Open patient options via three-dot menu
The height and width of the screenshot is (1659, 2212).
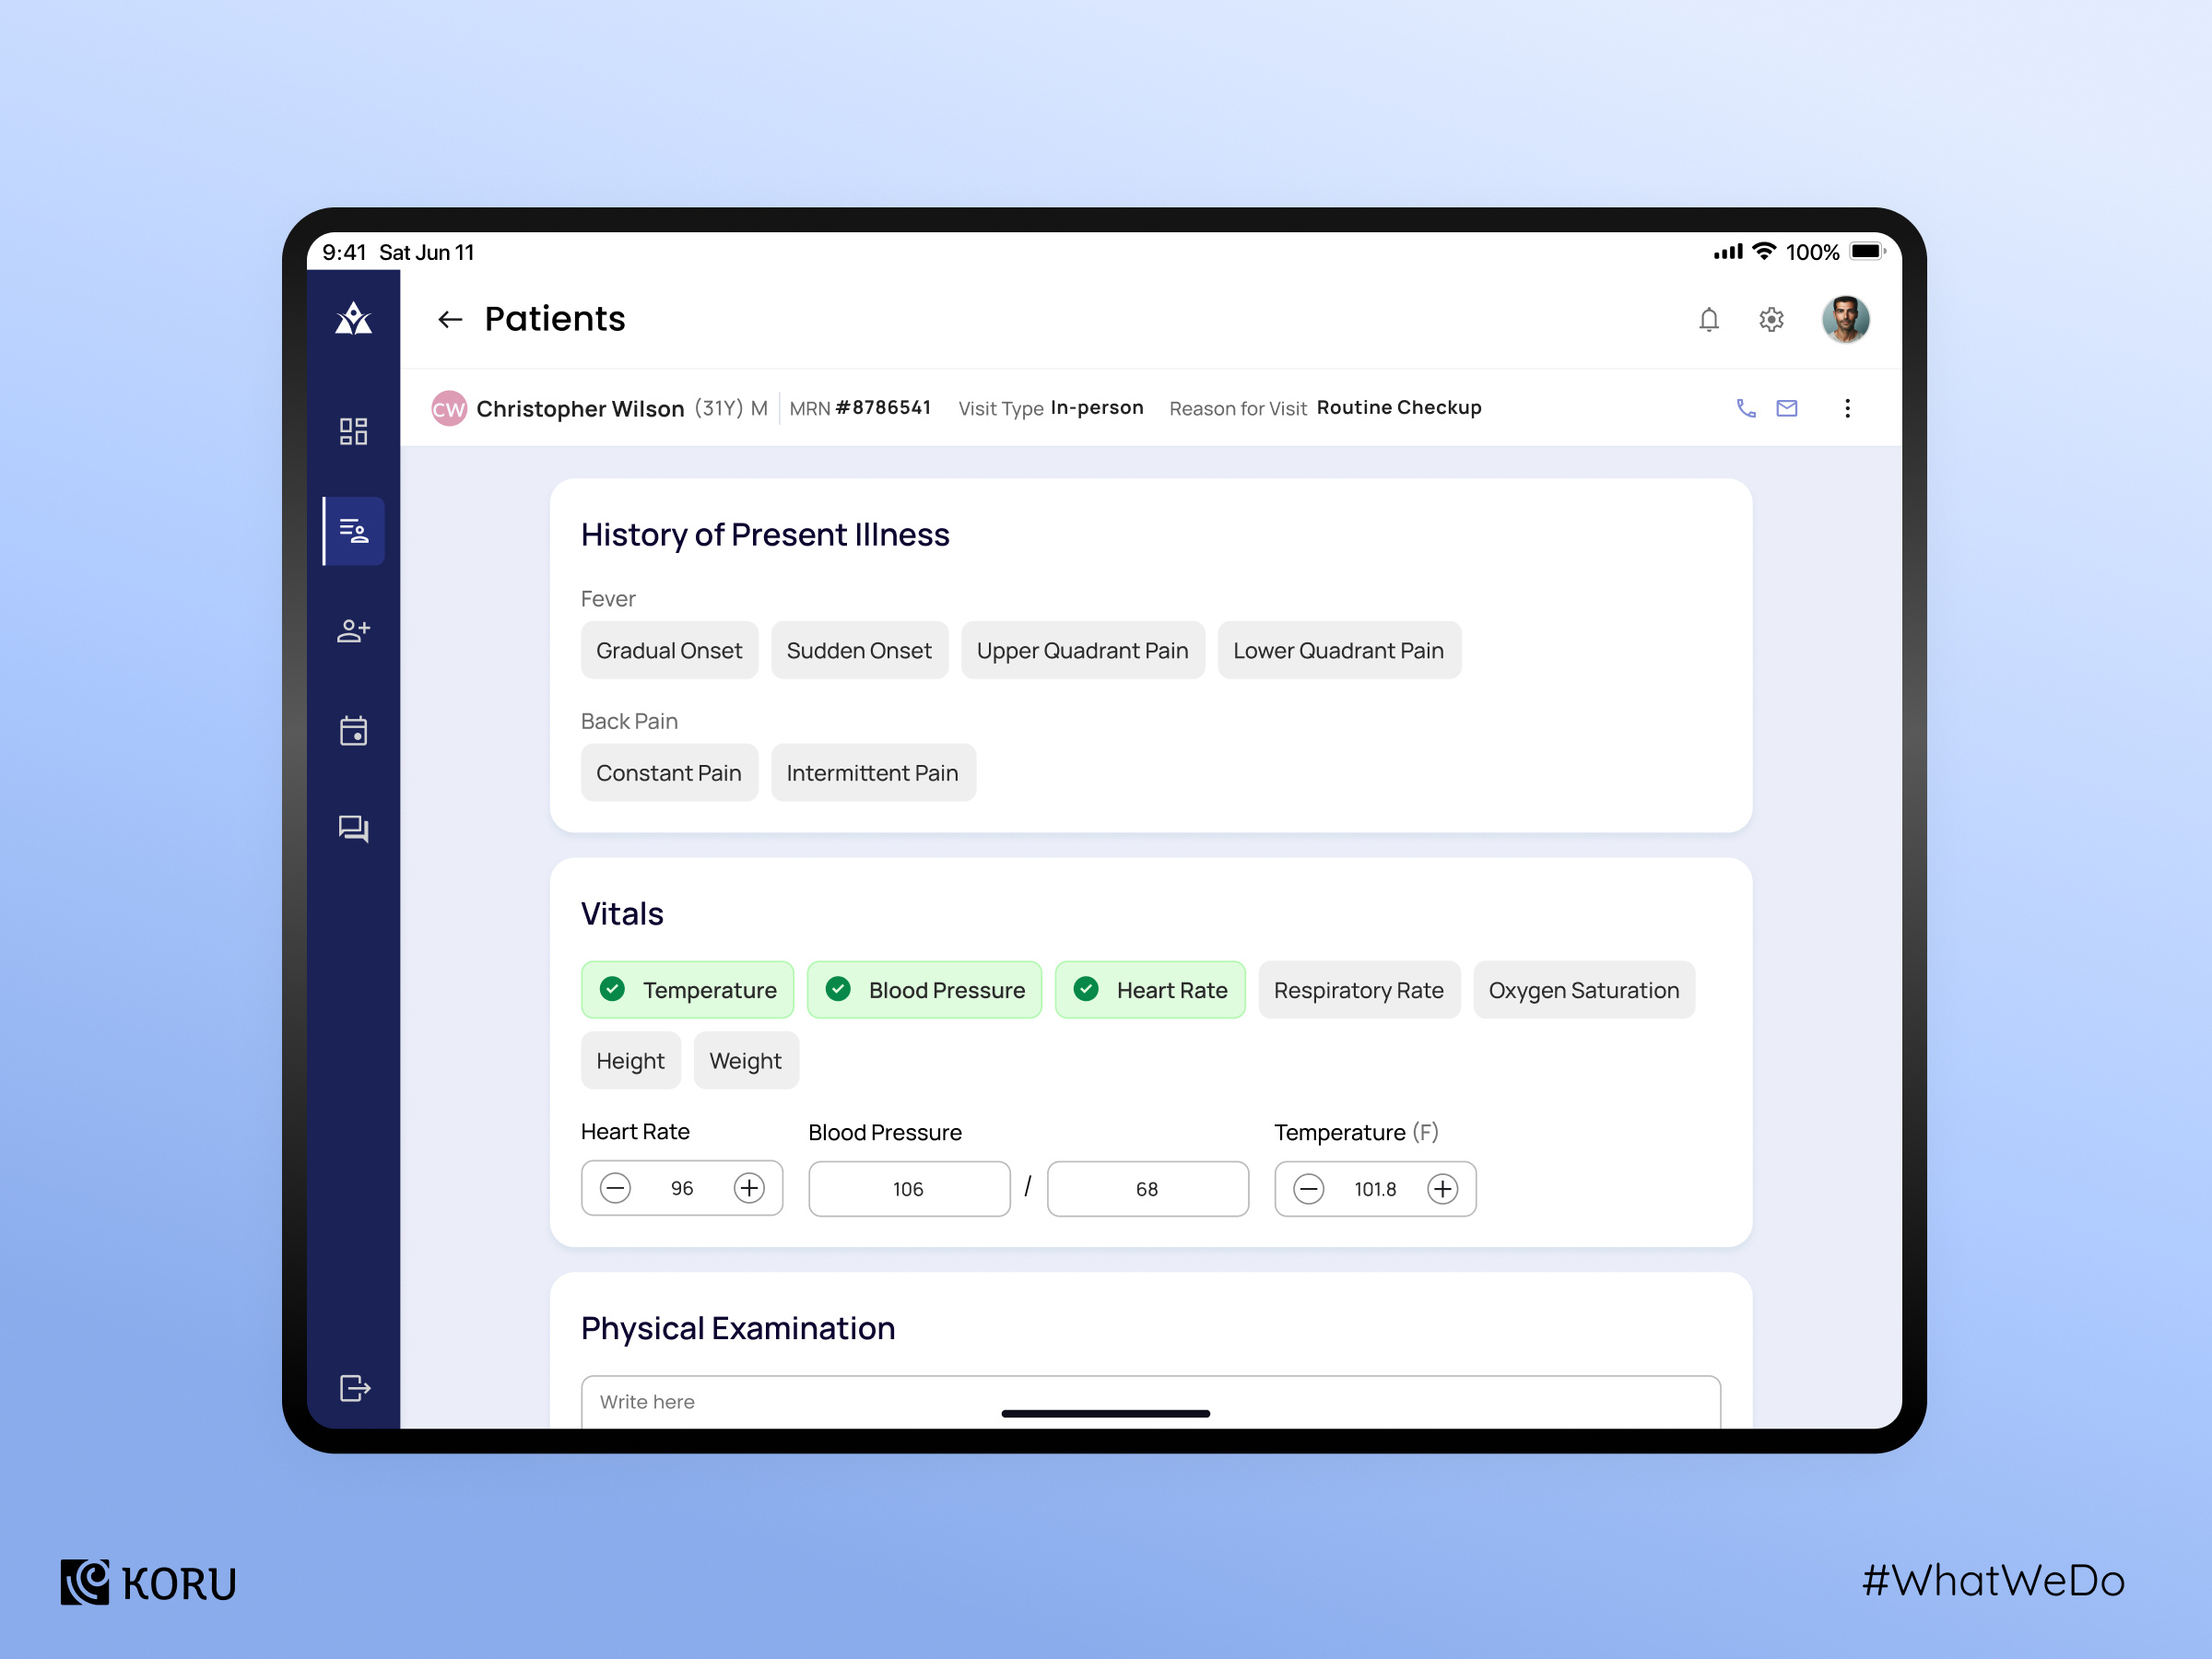[1847, 407]
